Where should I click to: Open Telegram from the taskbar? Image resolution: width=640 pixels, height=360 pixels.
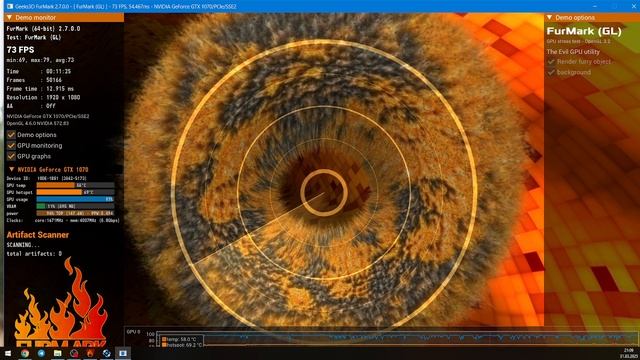click(41, 353)
